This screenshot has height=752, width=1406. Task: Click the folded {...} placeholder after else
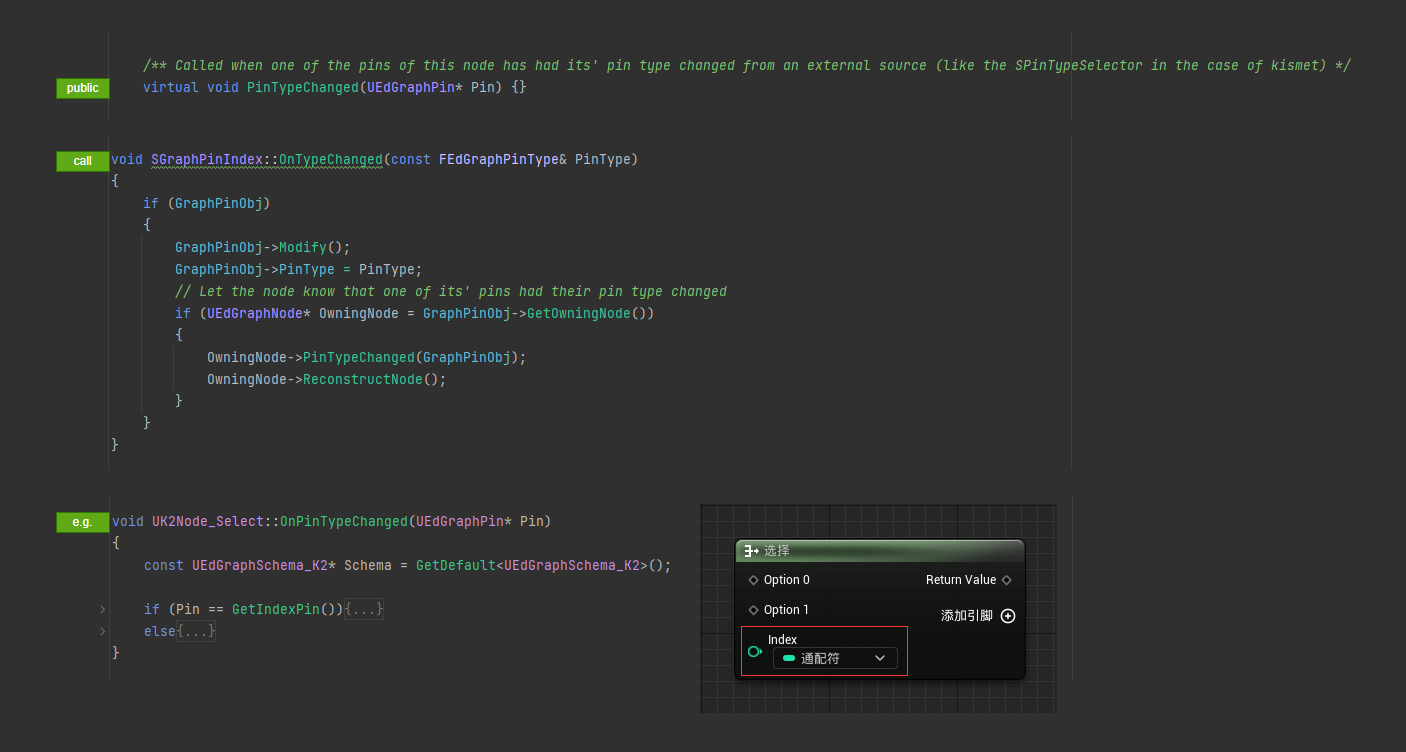coord(196,631)
